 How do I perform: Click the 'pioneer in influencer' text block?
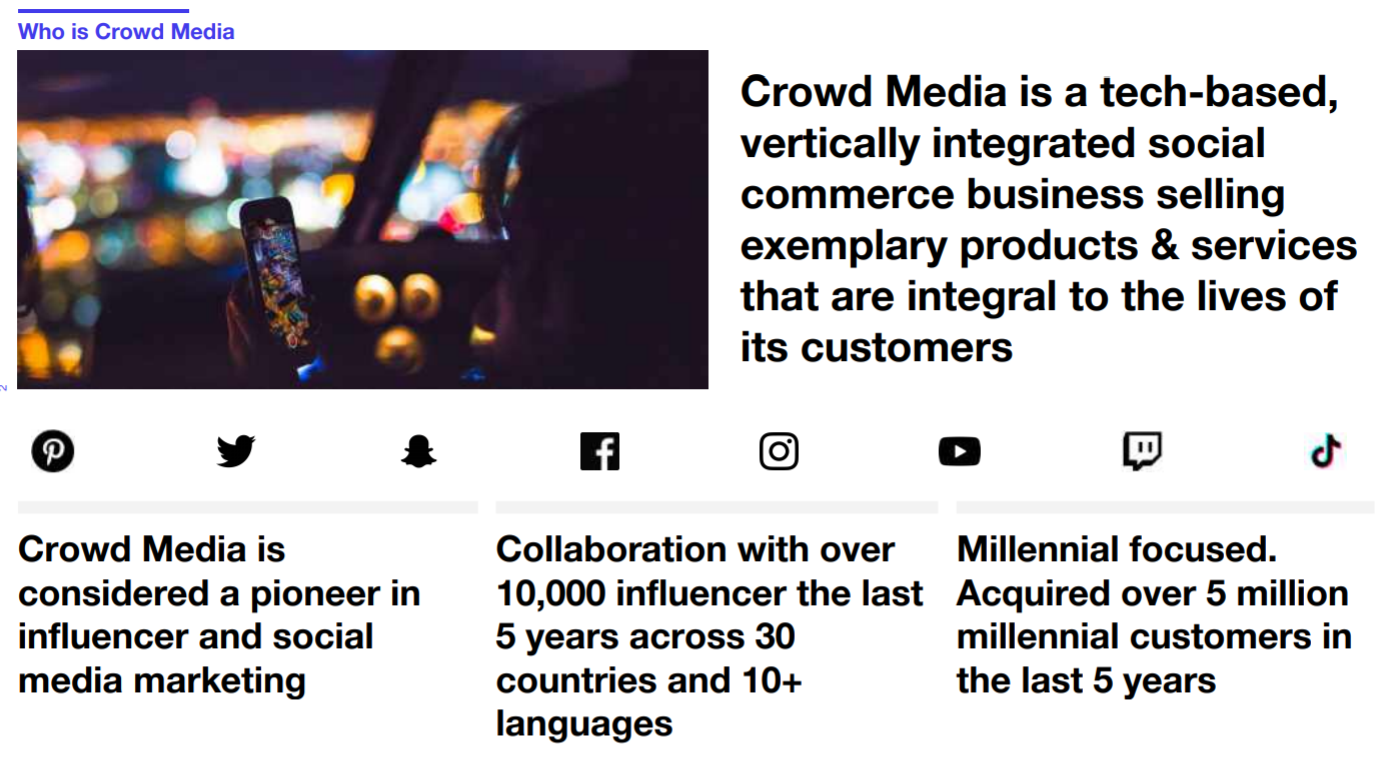click(x=219, y=615)
